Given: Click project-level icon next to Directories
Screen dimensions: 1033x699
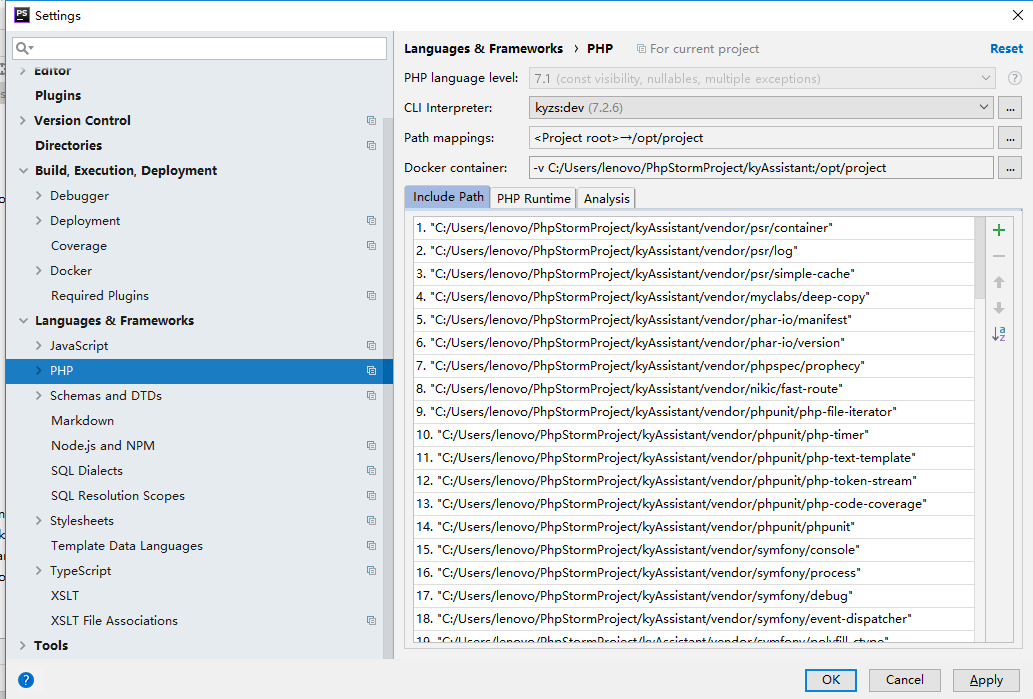Looking at the screenshot, I should pyautogui.click(x=372, y=146).
